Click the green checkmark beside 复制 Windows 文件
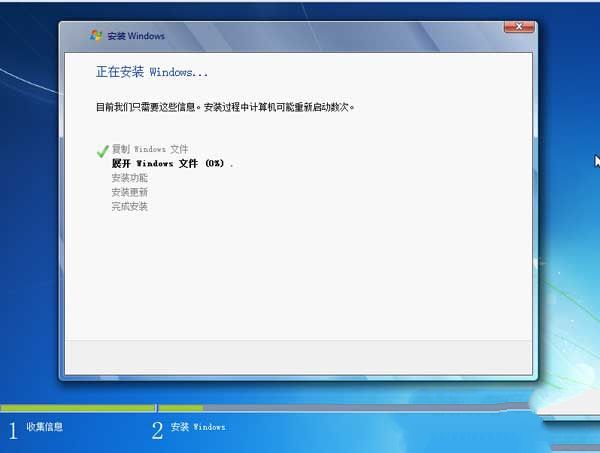 point(102,150)
